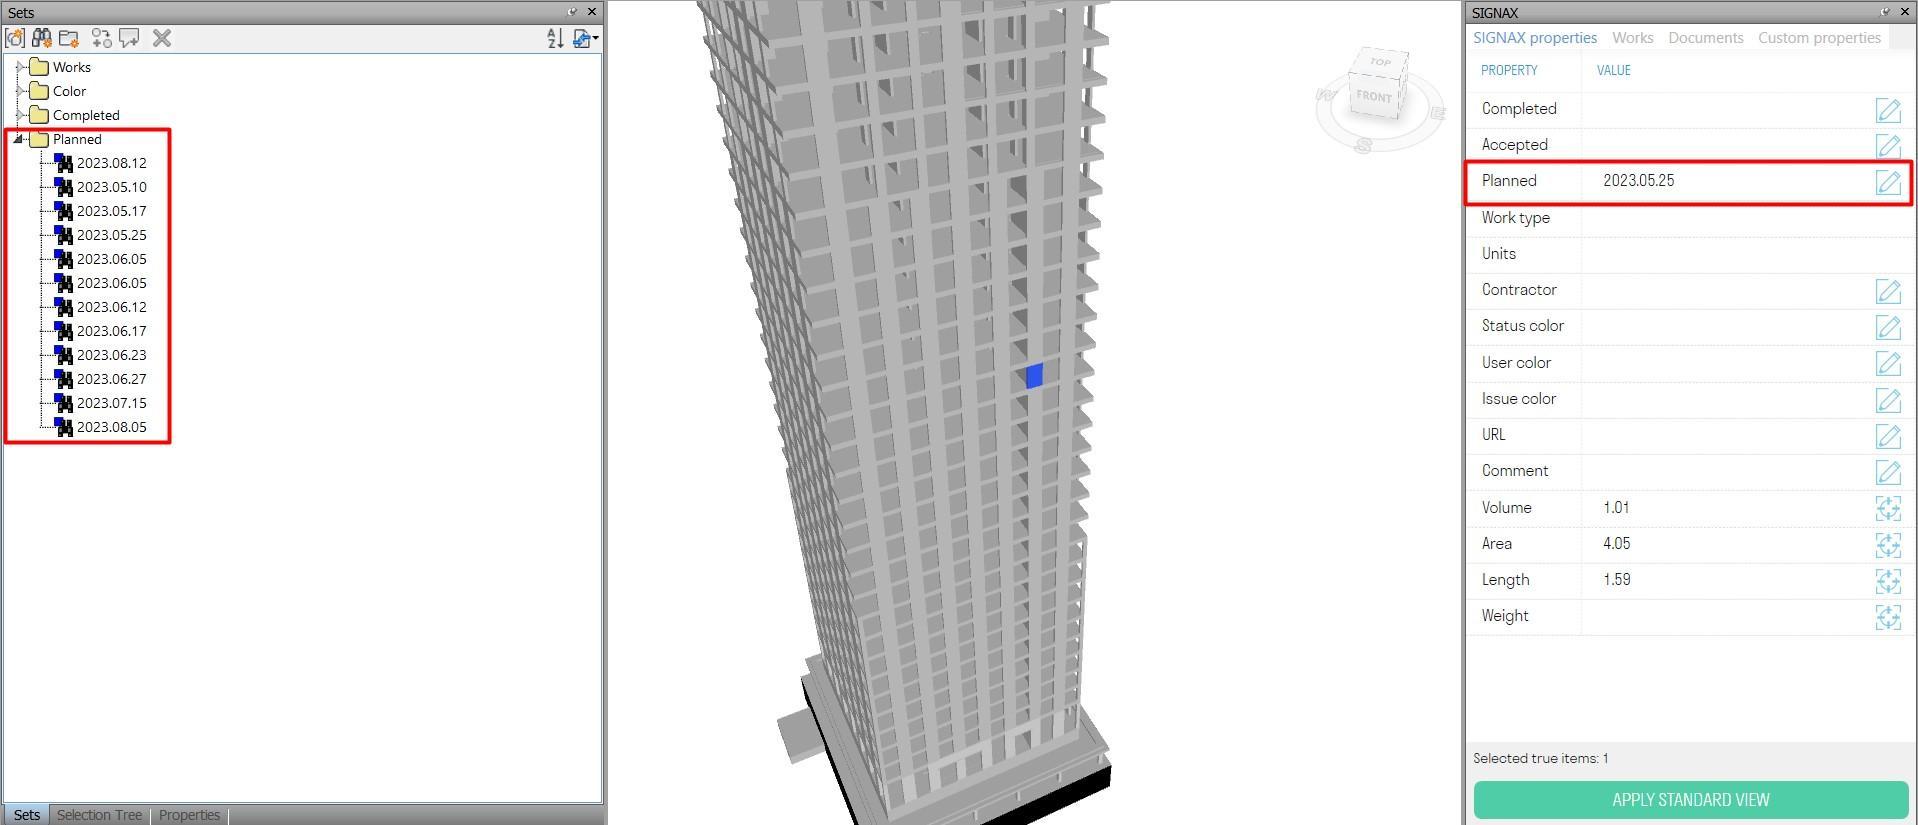The width and height of the screenshot is (1918, 825).
Task: Expand the Works folder in Sets tree
Action: tap(19, 67)
